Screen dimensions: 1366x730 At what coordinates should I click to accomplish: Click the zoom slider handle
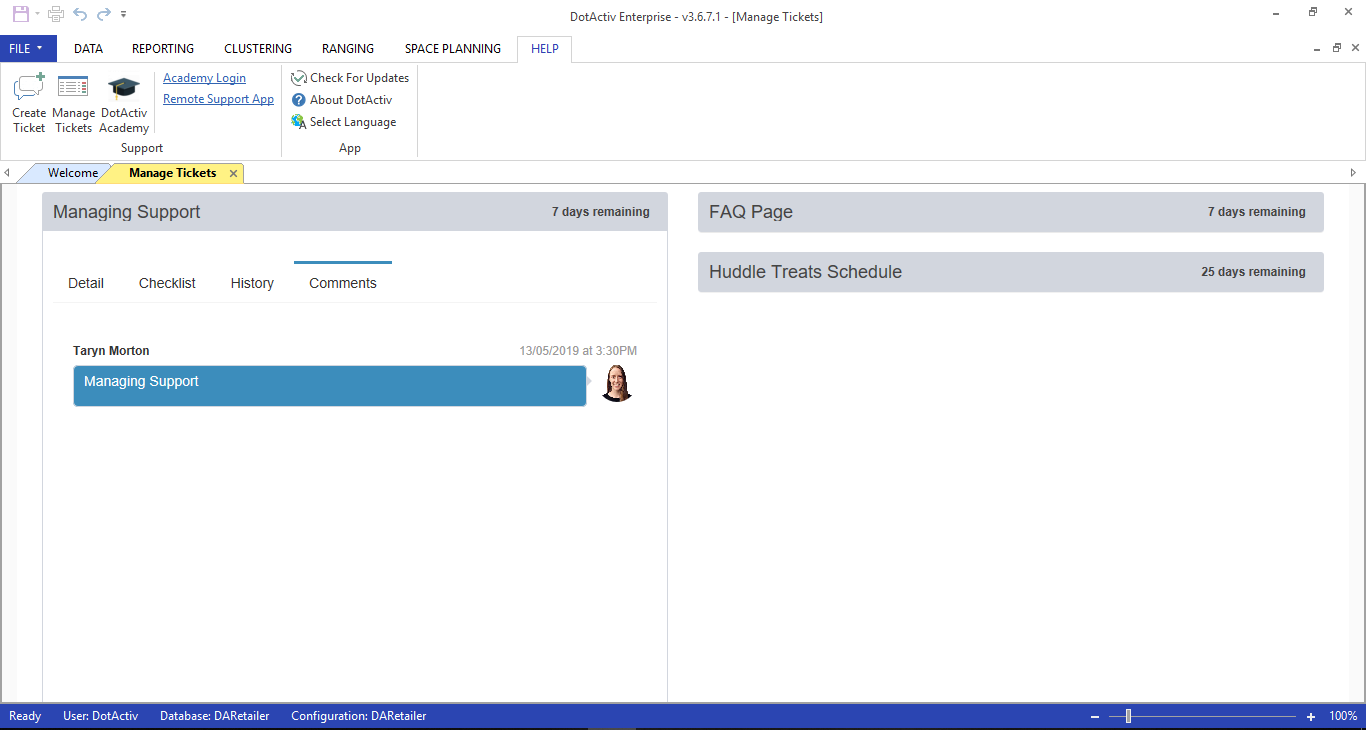[x=1128, y=716]
